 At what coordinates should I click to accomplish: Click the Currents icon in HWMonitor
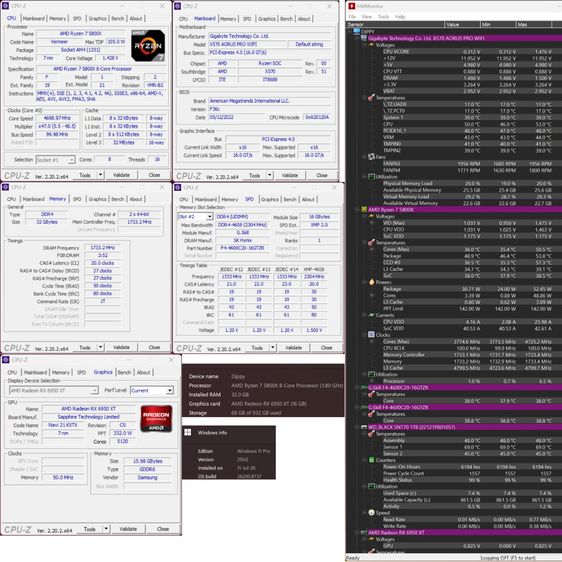(371, 315)
